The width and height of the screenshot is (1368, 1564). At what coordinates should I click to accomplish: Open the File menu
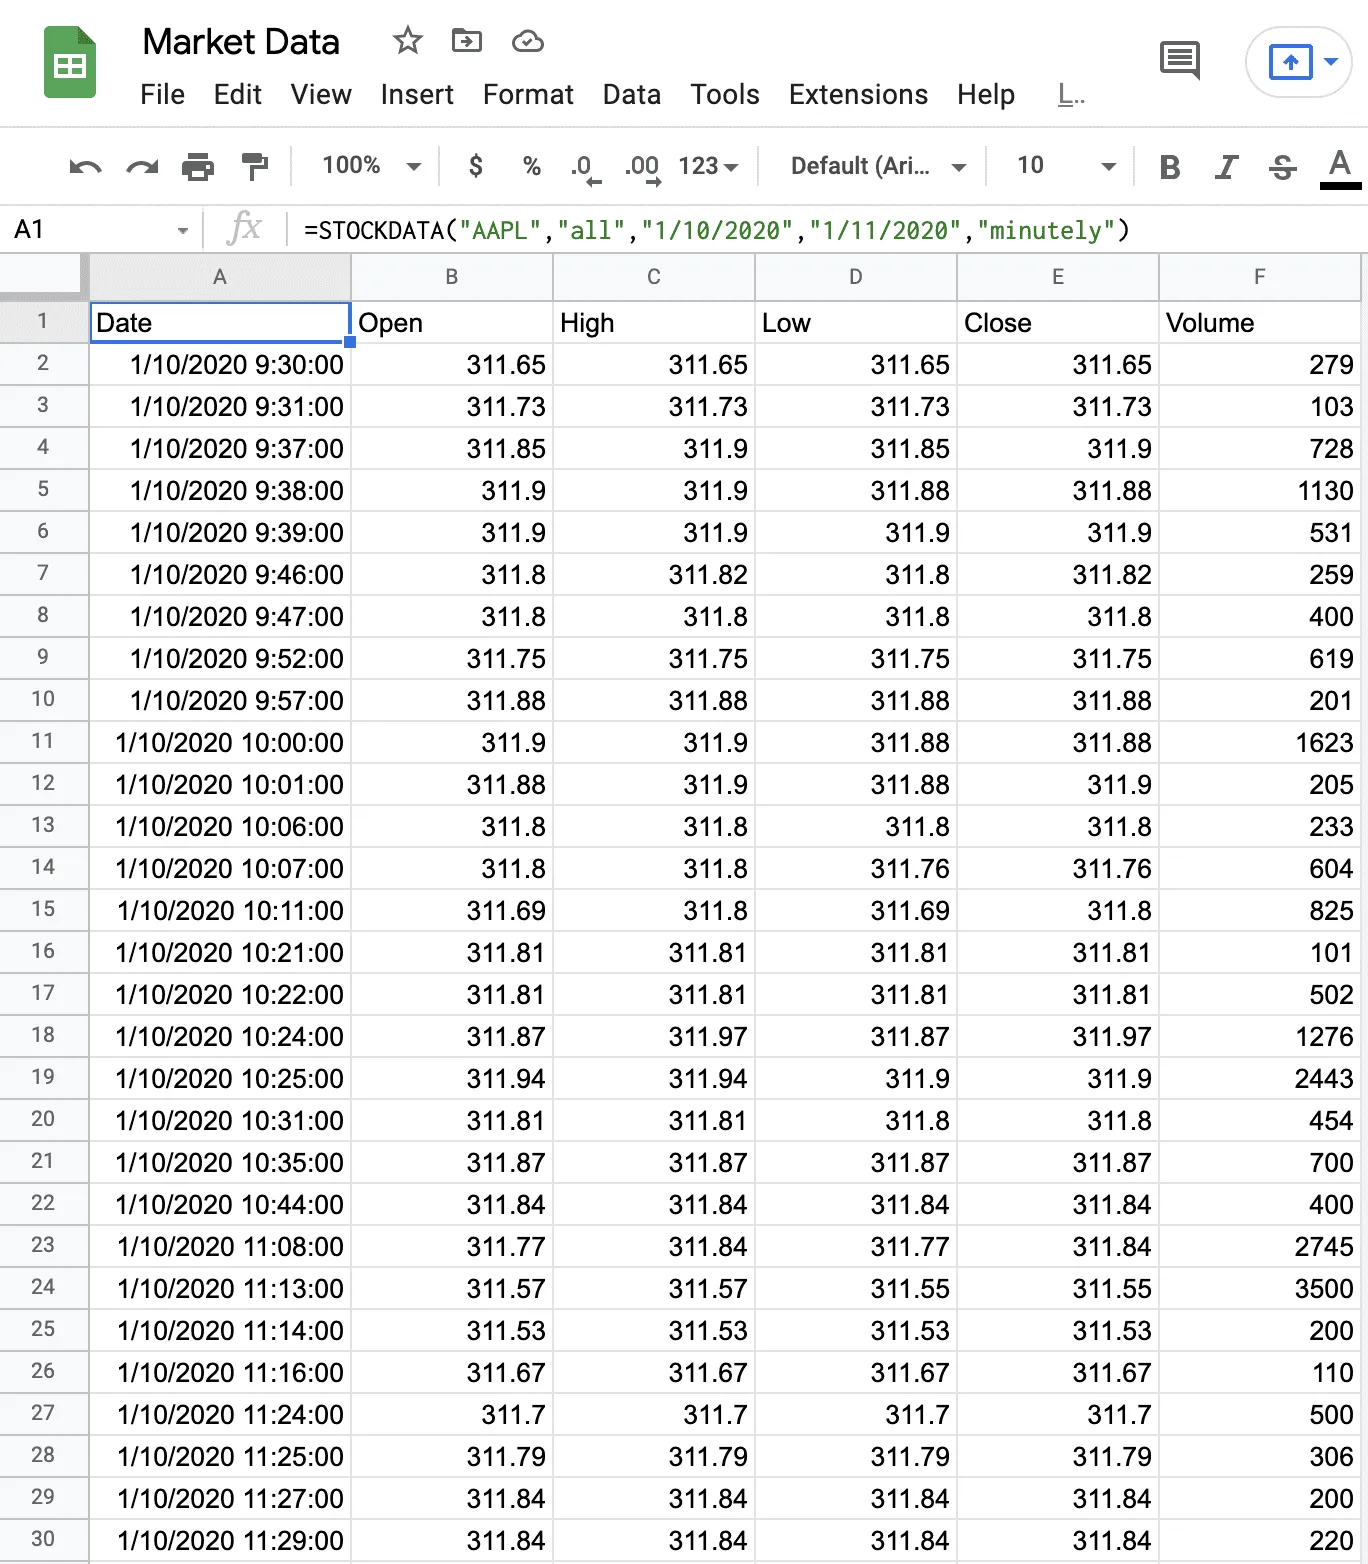[x=162, y=95]
